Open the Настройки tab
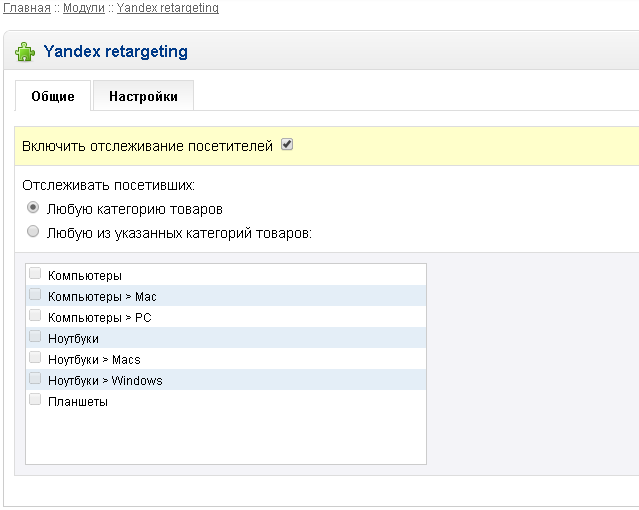The image size is (639, 510). point(143,97)
